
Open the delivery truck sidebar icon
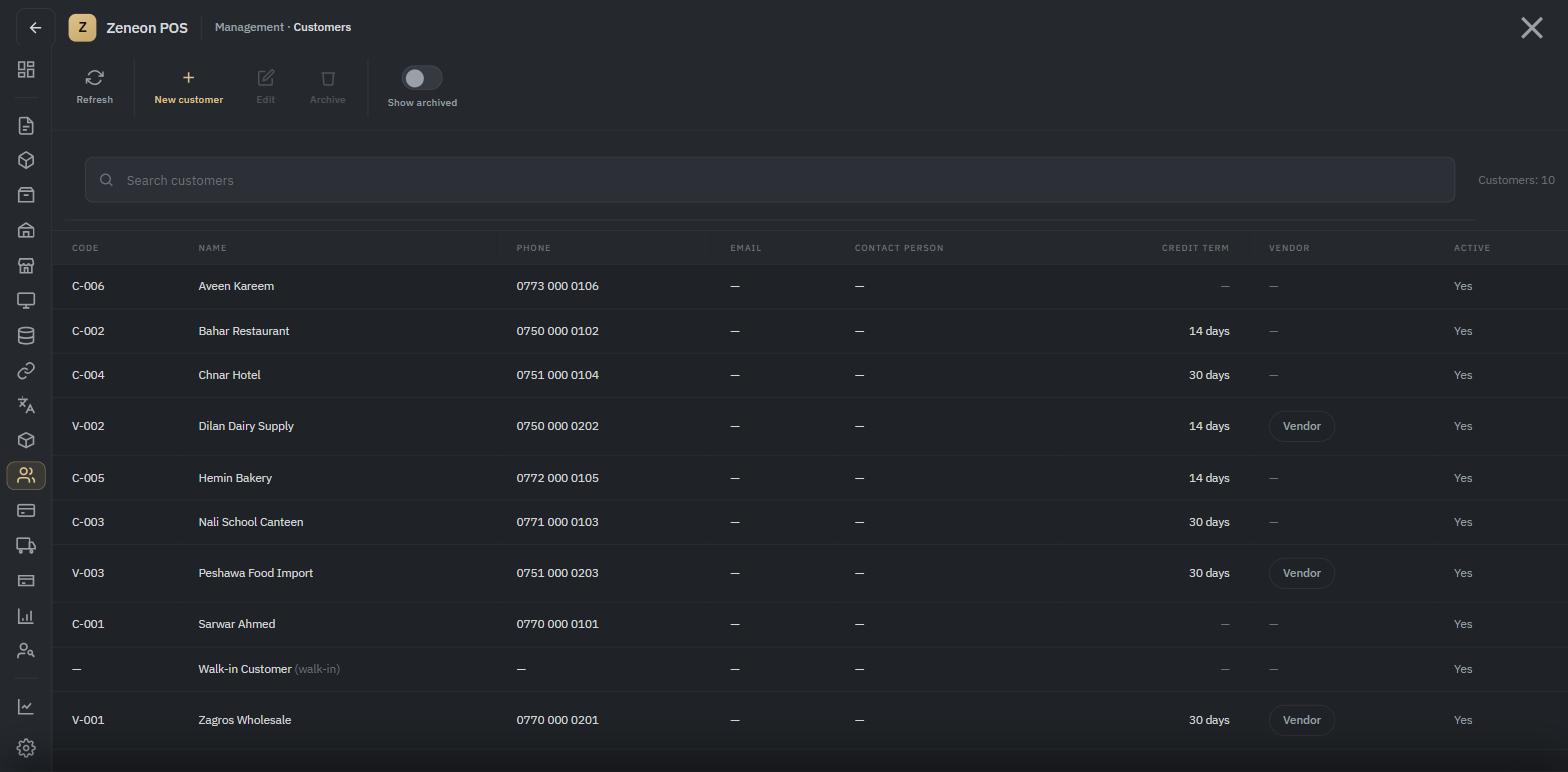[x=26, y=545]
